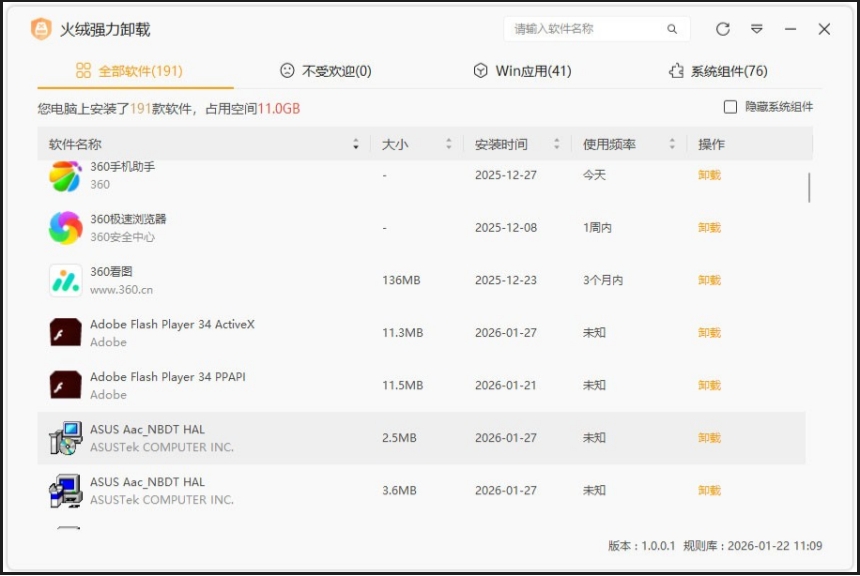Click the puzzle icon on 系统组件 tab
This screenshot has height=576, width=860.
(676, 70)
